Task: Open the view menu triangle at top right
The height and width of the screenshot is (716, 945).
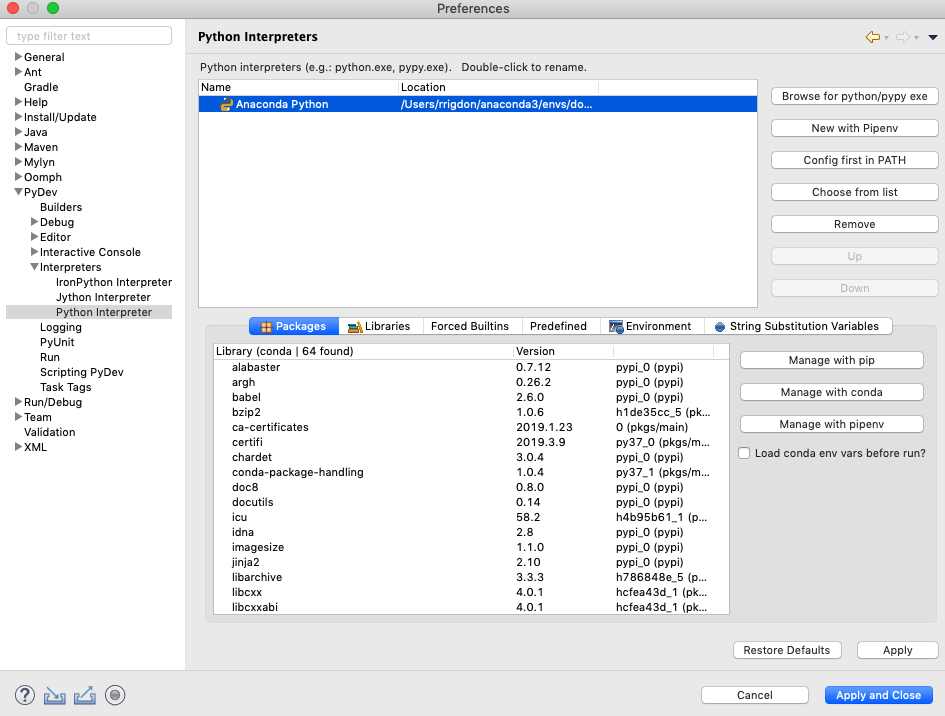Action: [932, 37]
